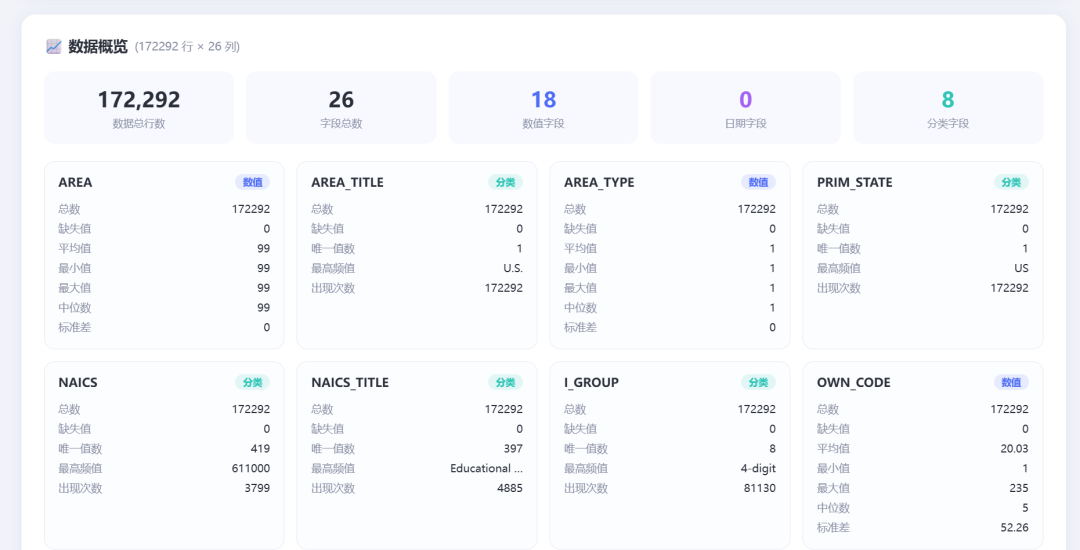The image size is (1080, 550).
Task: Click the 分类 tag on PRIM_STATE card
Action: pos(1011,182)
